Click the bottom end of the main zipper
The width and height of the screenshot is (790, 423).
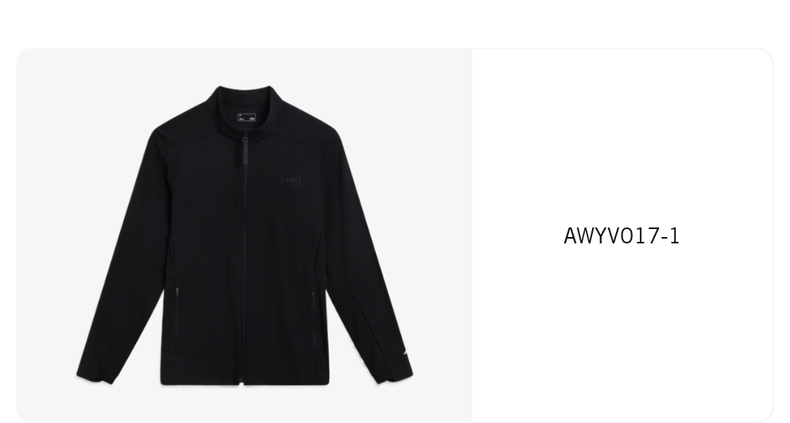coord(243,382)
